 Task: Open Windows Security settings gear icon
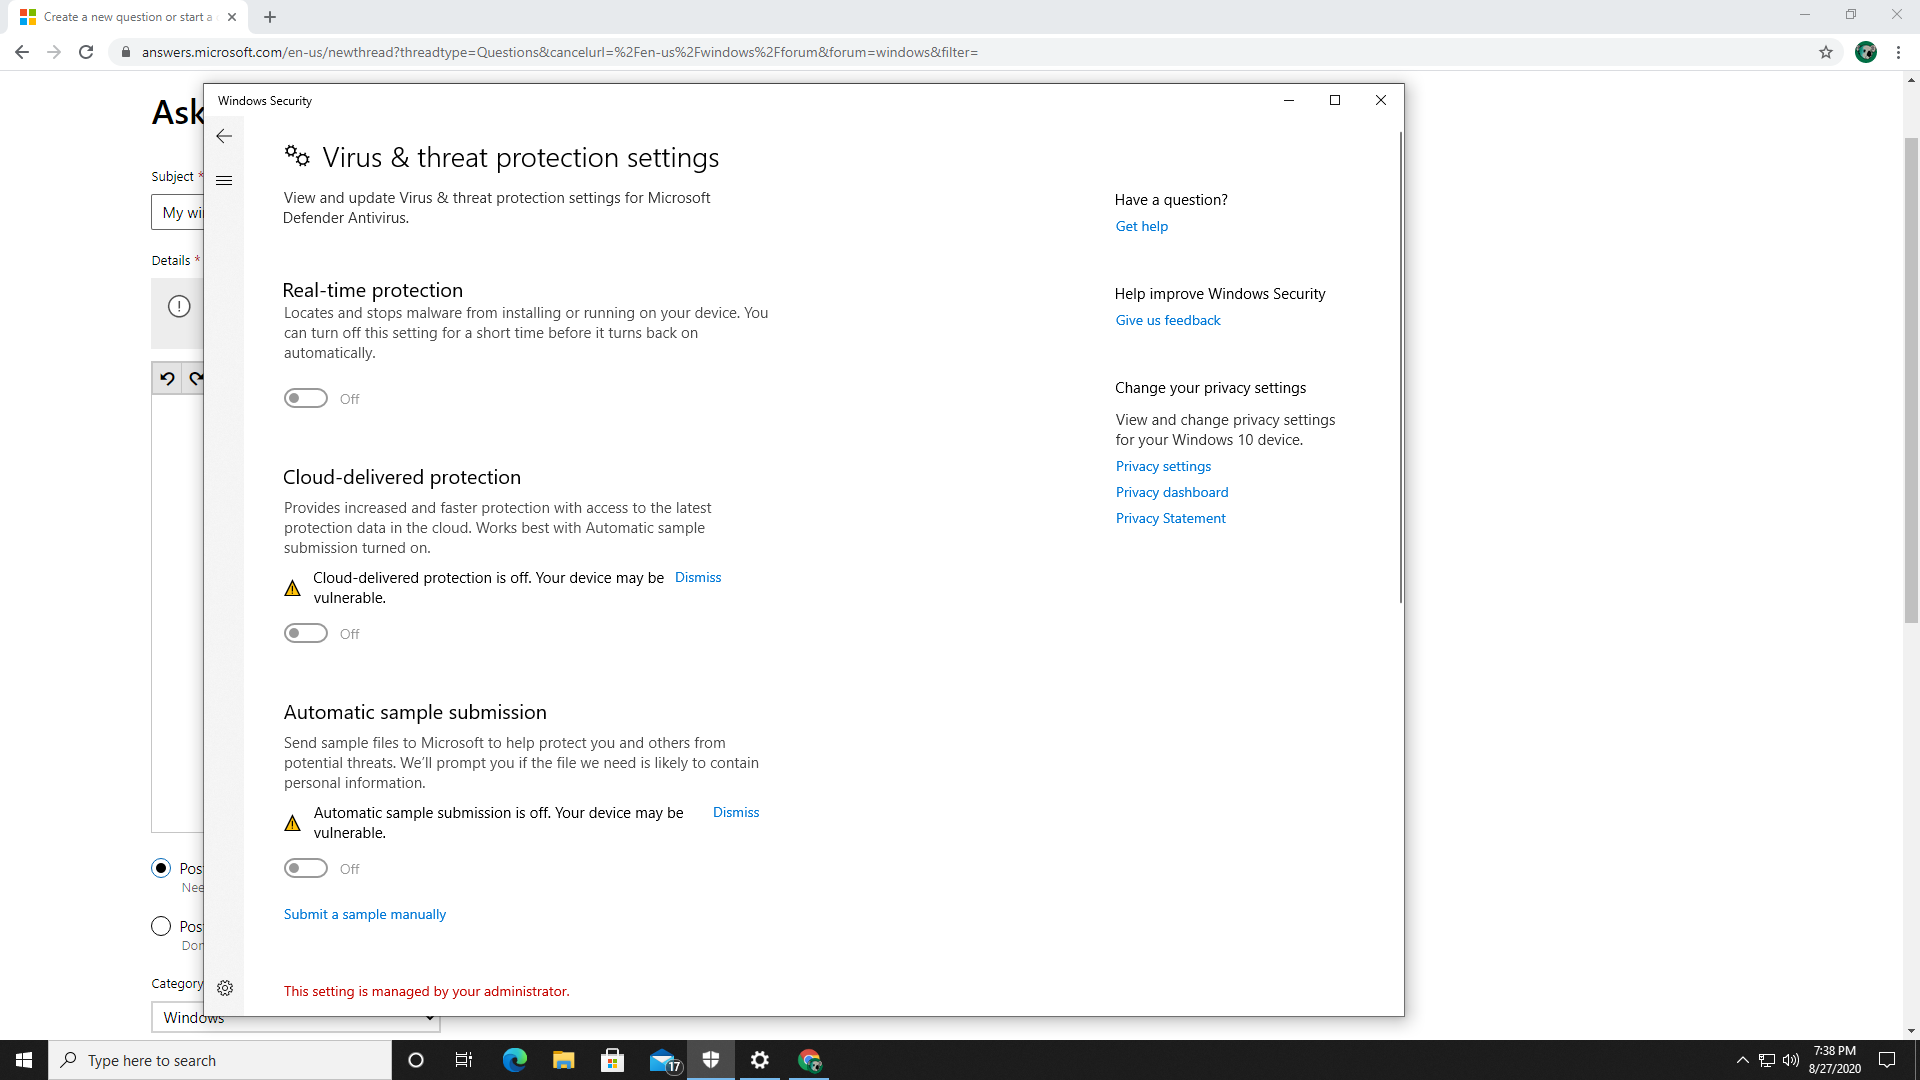tap(225, 988)
